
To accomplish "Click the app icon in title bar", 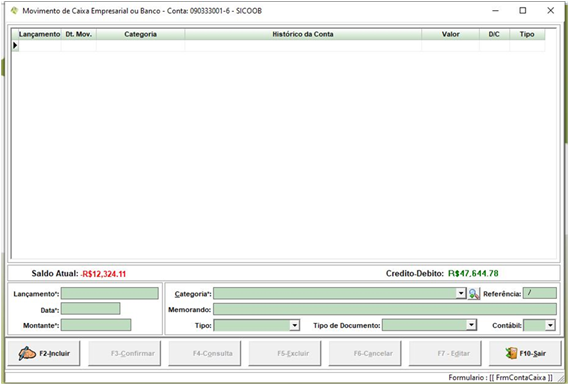I will (x=14, y=11).
